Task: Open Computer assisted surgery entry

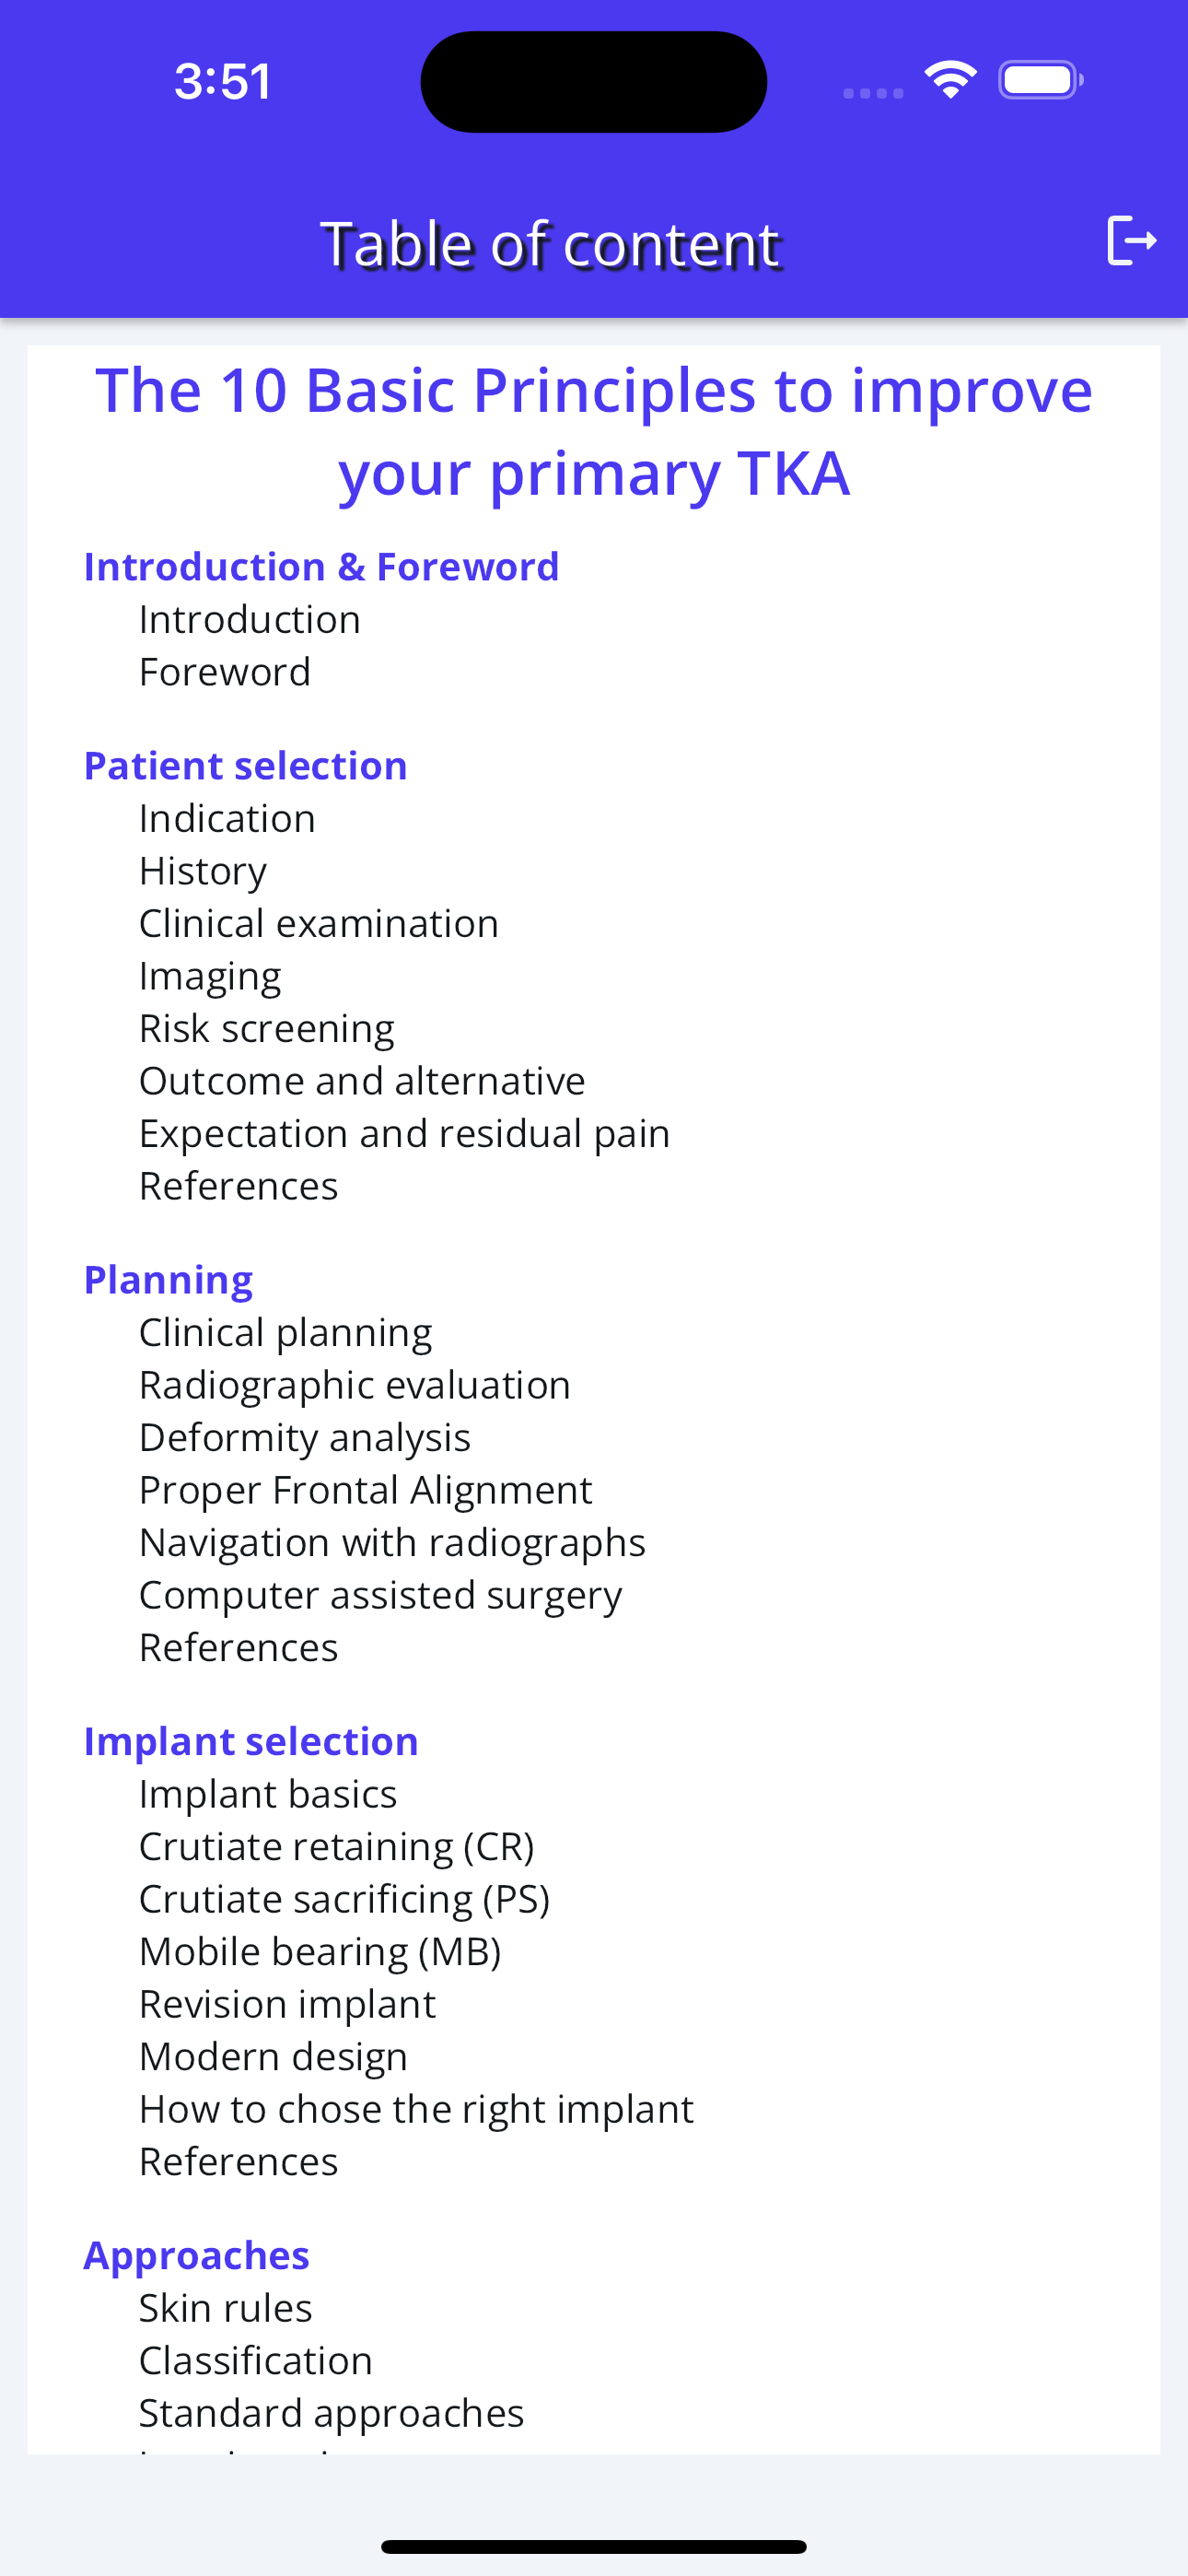Action: (380, 1595)
